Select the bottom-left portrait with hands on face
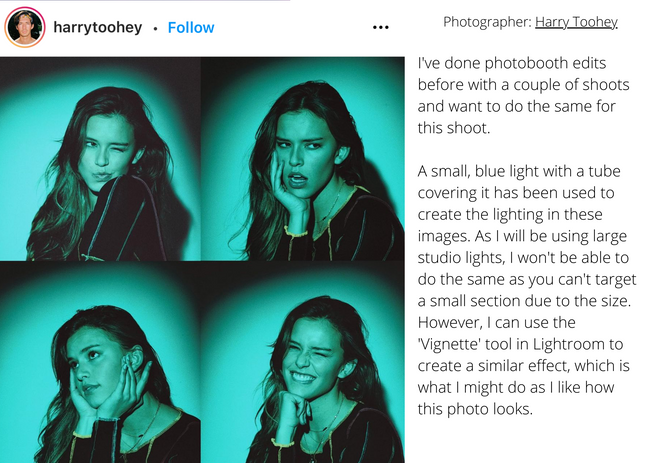 point(100,362)
